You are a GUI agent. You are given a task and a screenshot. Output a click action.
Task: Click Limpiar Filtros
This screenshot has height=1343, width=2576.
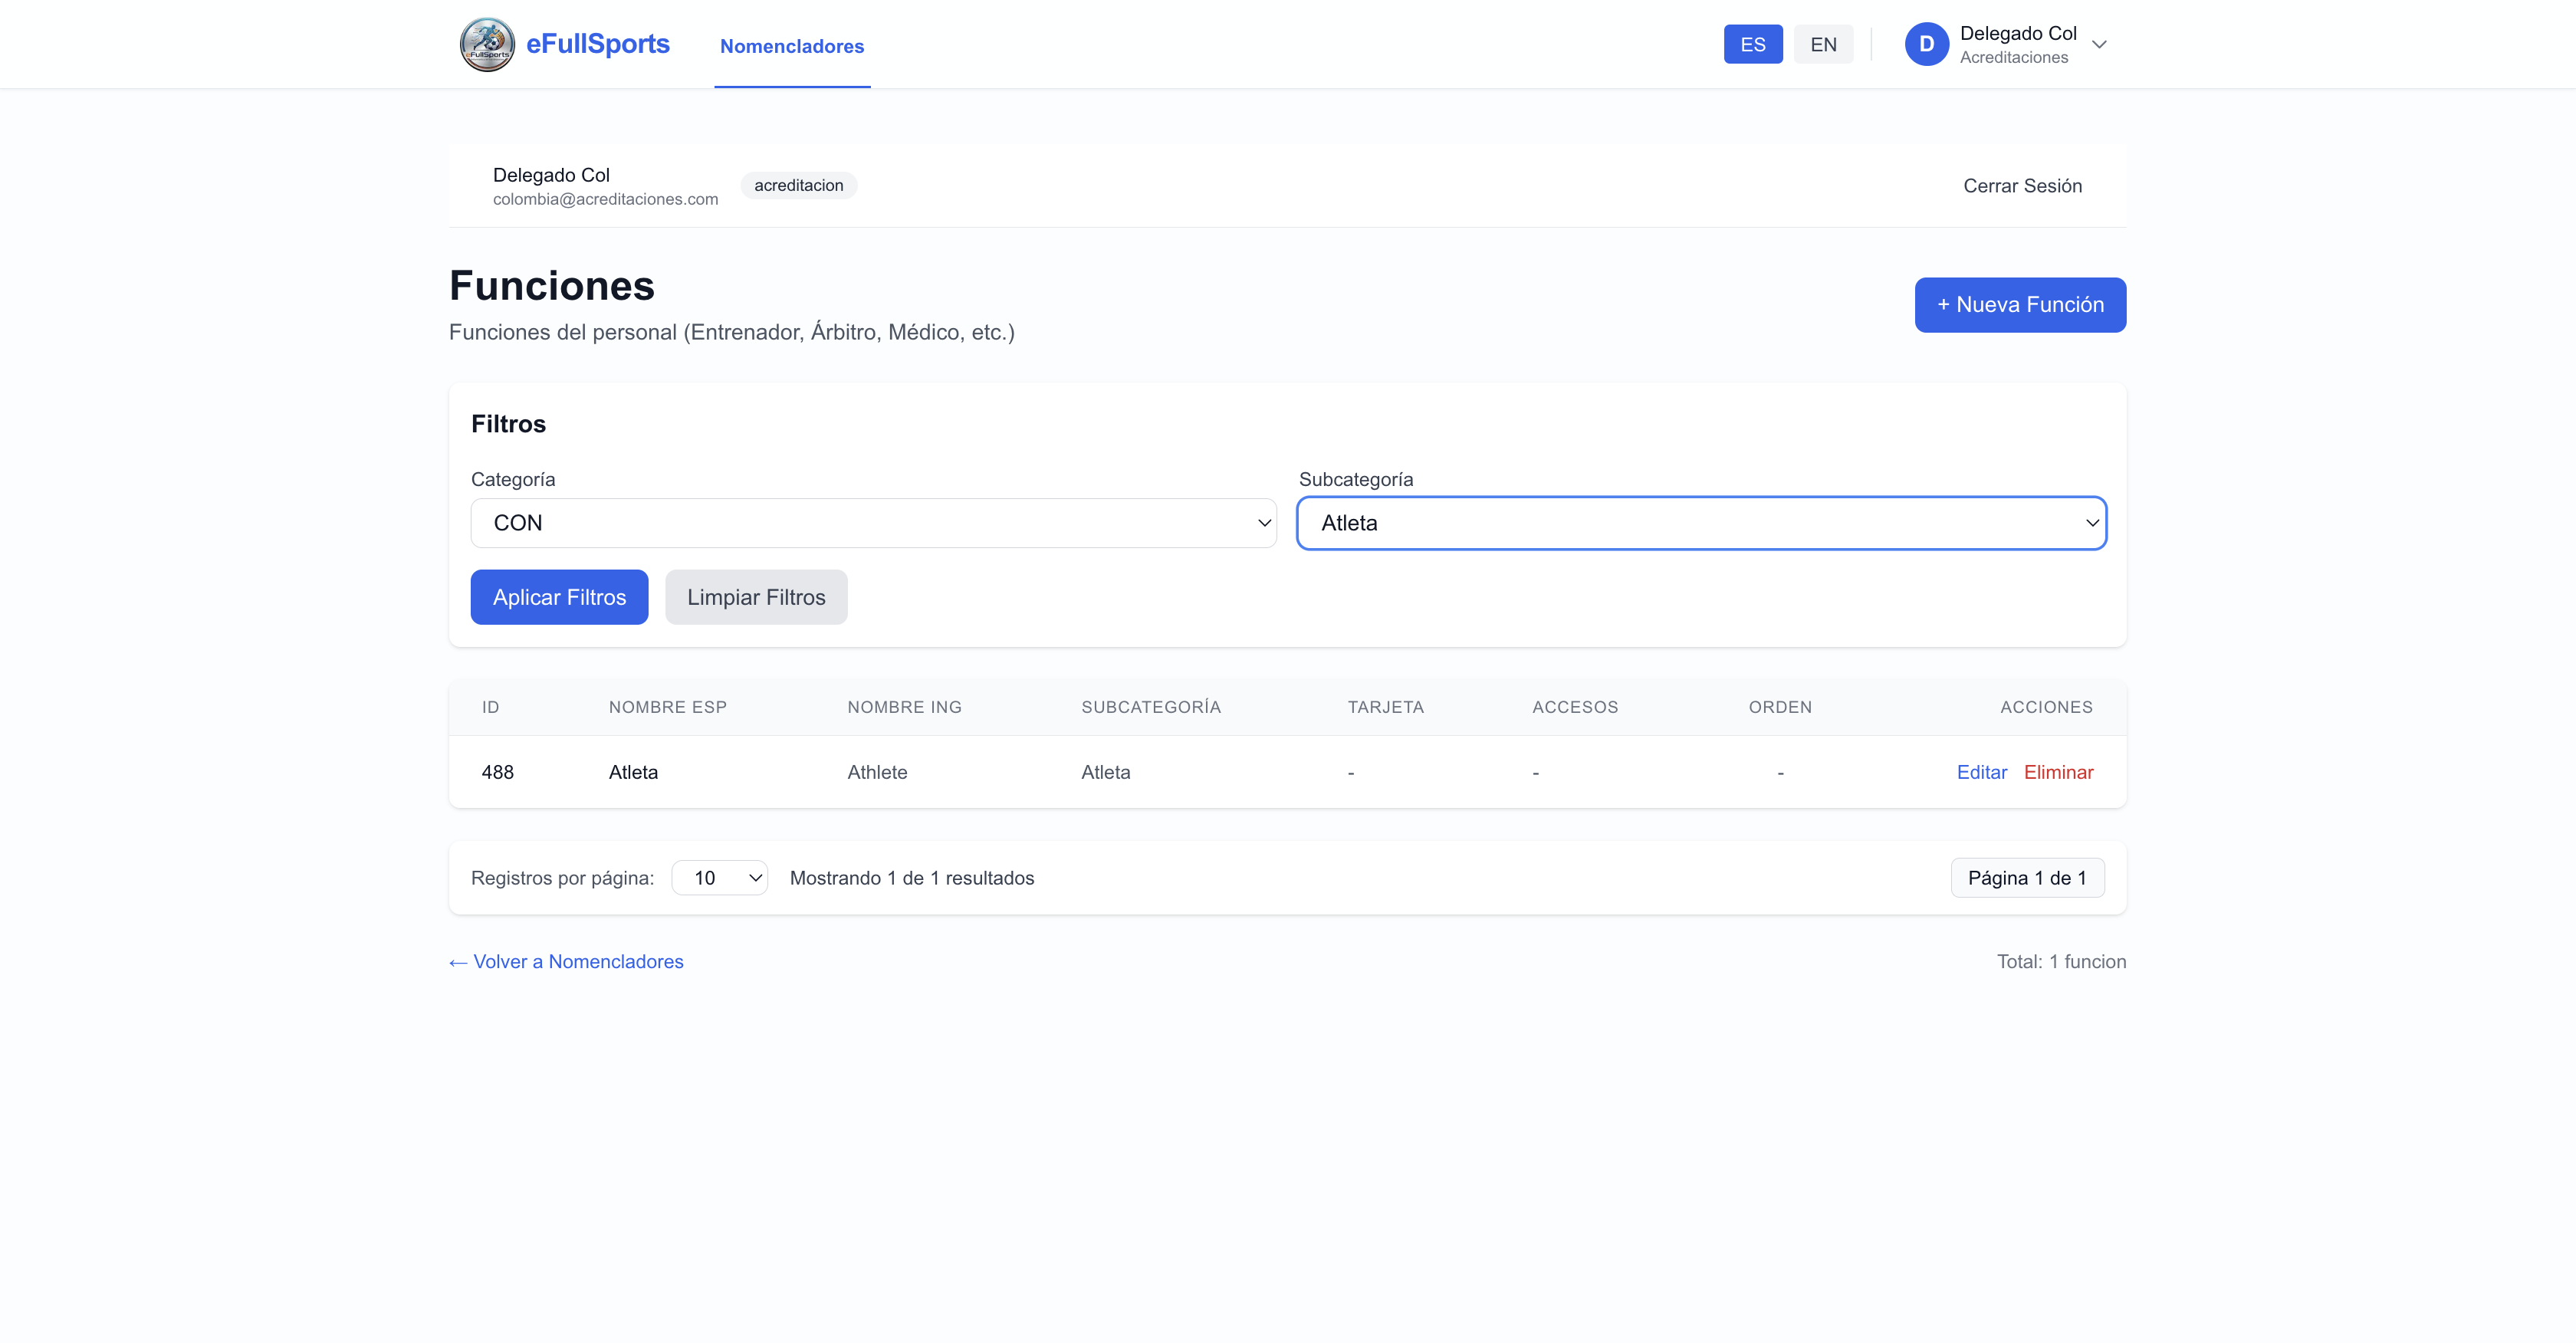point(755,597)
